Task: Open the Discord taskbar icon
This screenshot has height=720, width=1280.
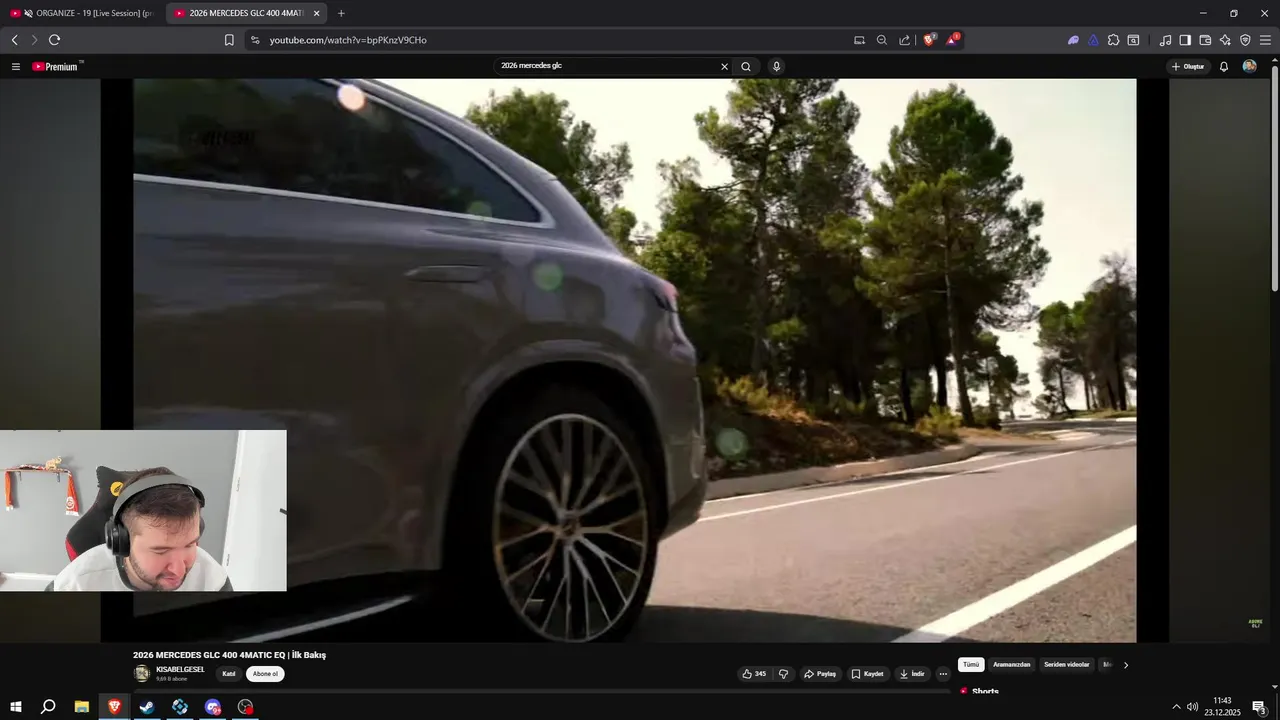Action: (x=213, y=707)
